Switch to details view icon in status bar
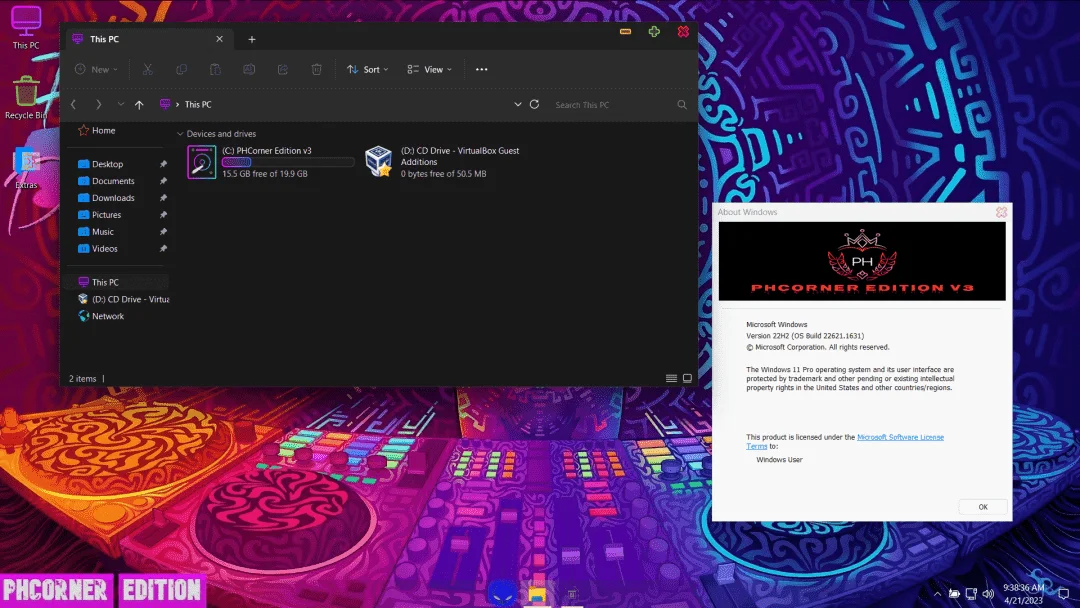The width and height of the screenshot is (1080, 608). coord(671,379)
